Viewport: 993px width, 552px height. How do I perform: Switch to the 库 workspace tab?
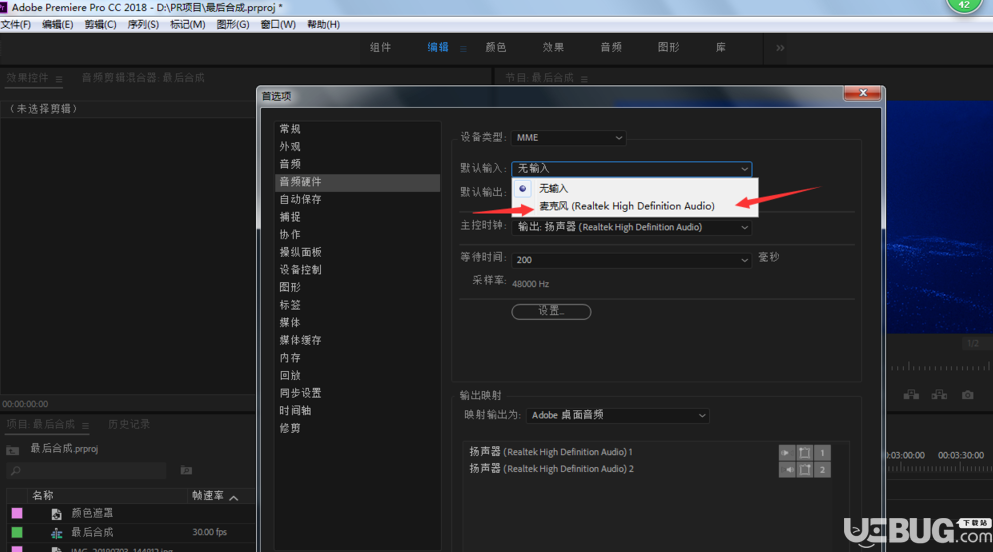pos(721,47)
